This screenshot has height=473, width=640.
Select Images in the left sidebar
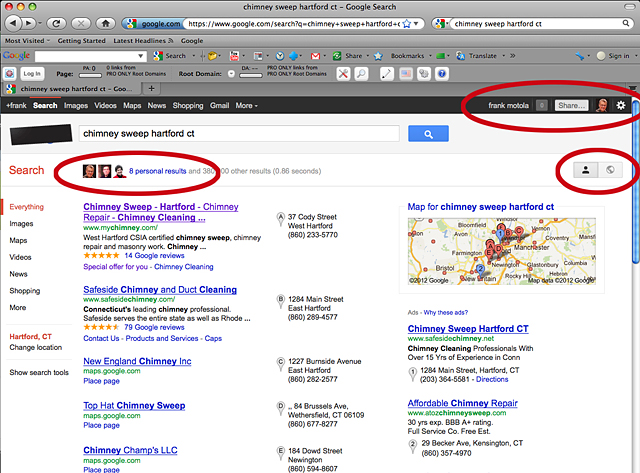click(x=21, y=224)
